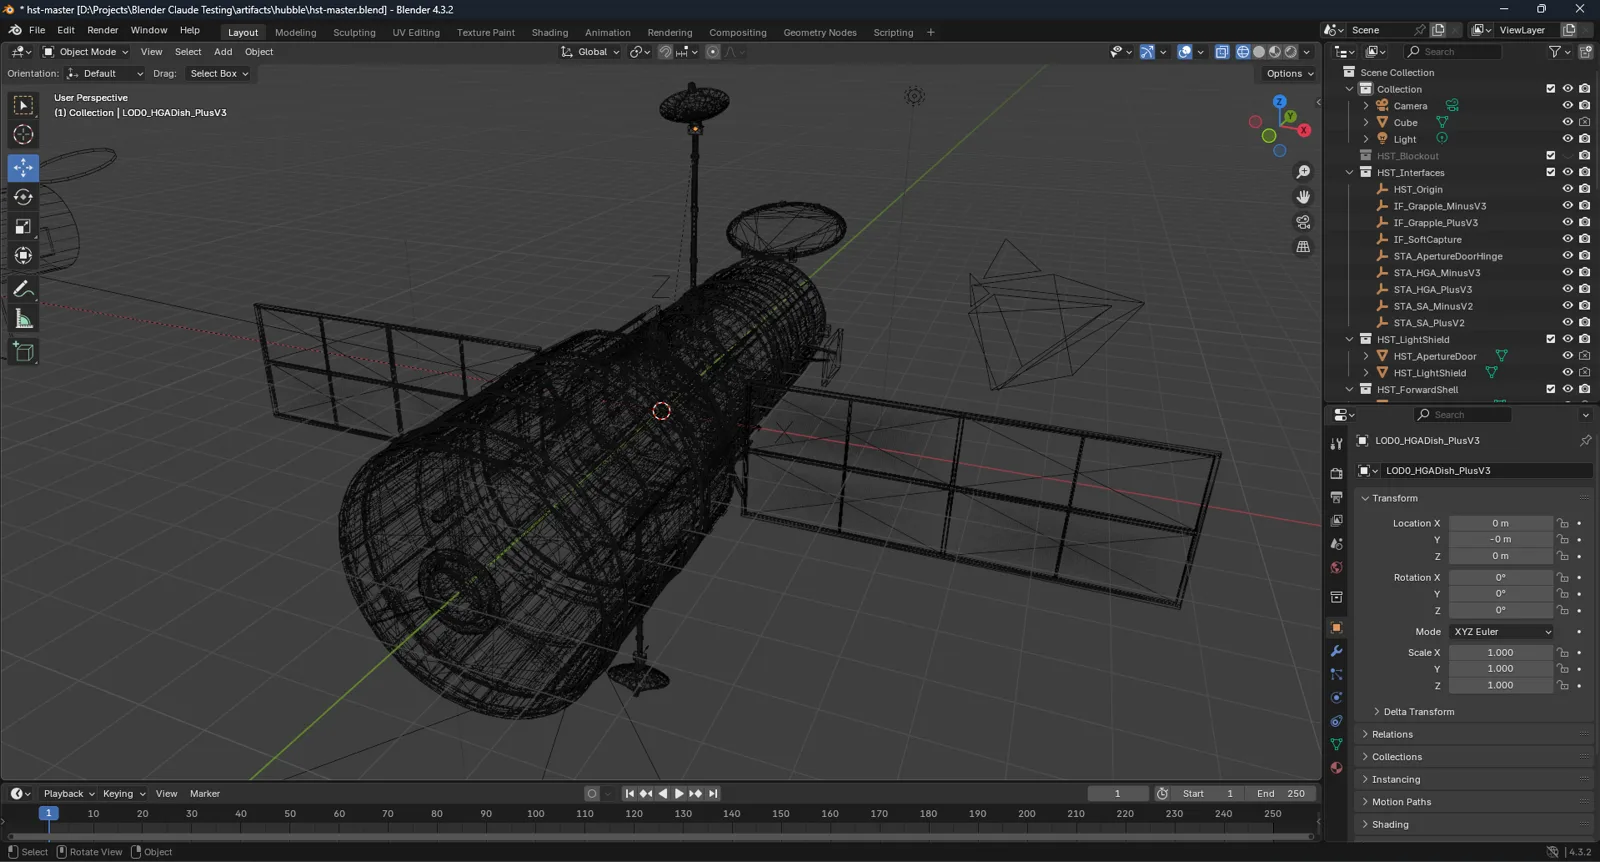The width and height of the screenshot is (1600, 862).
Task: Open the Render properties tab icon
Action: pos(1336,474)
